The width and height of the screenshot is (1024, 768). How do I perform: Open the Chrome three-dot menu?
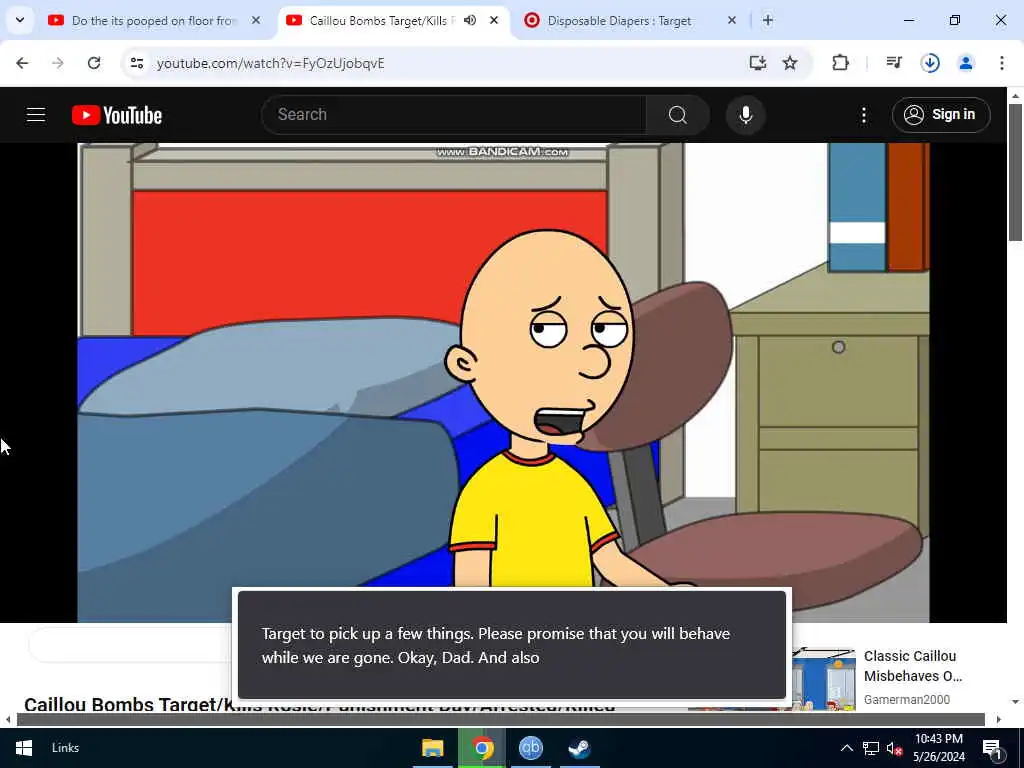[x=1002, y=63]
